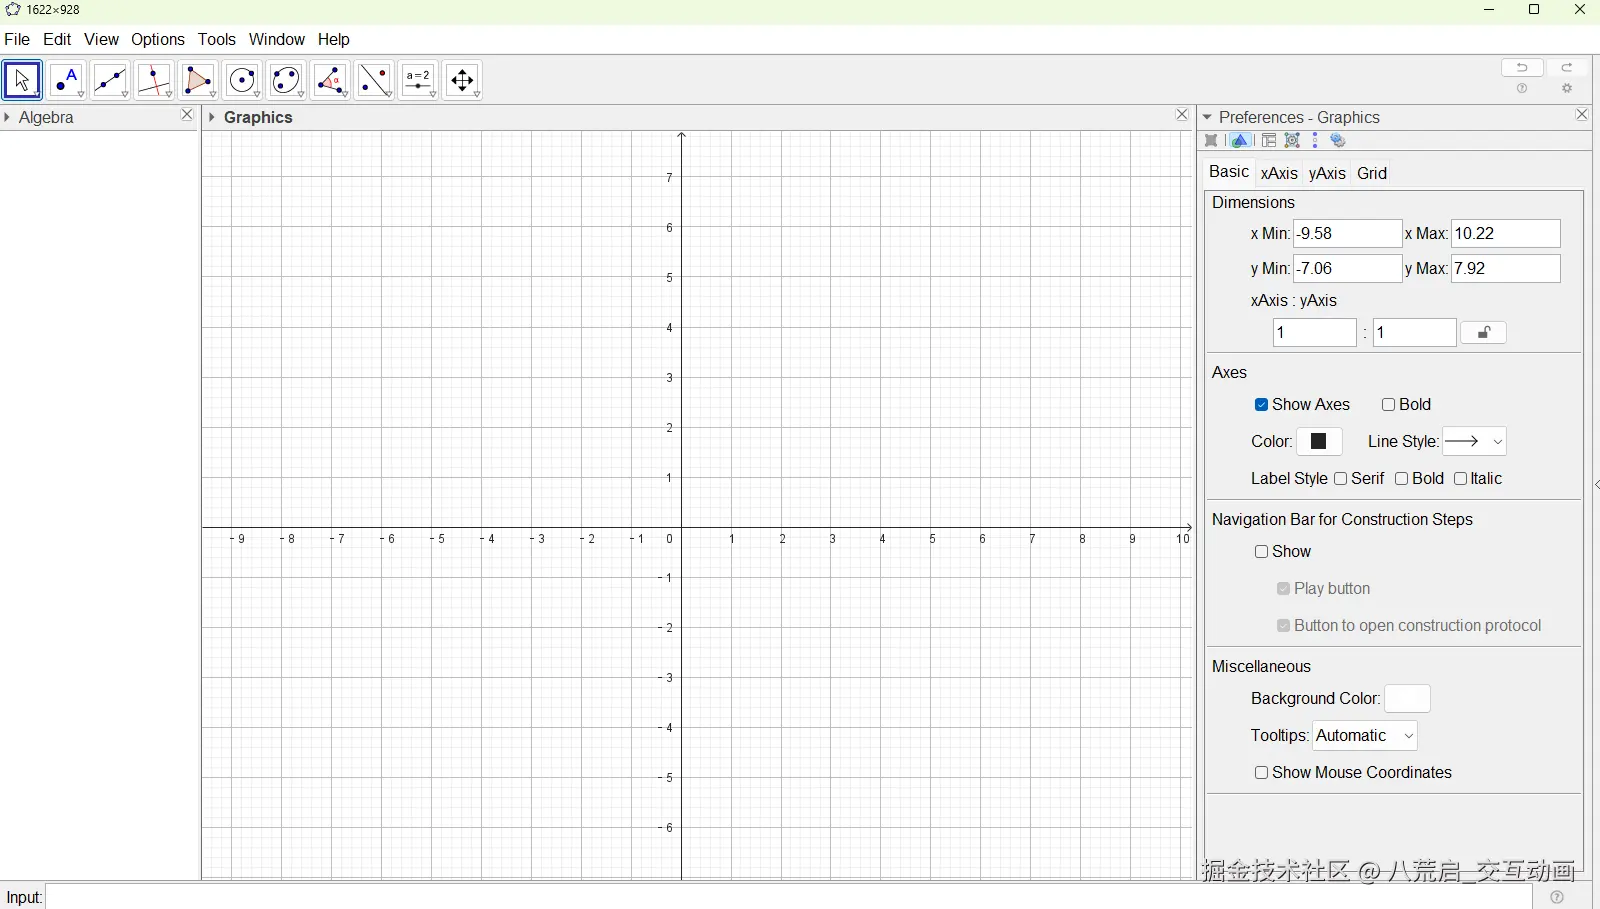Open toolbar help question mark icon
This screenshot has width=1600, height=909.
point(1522,89)
